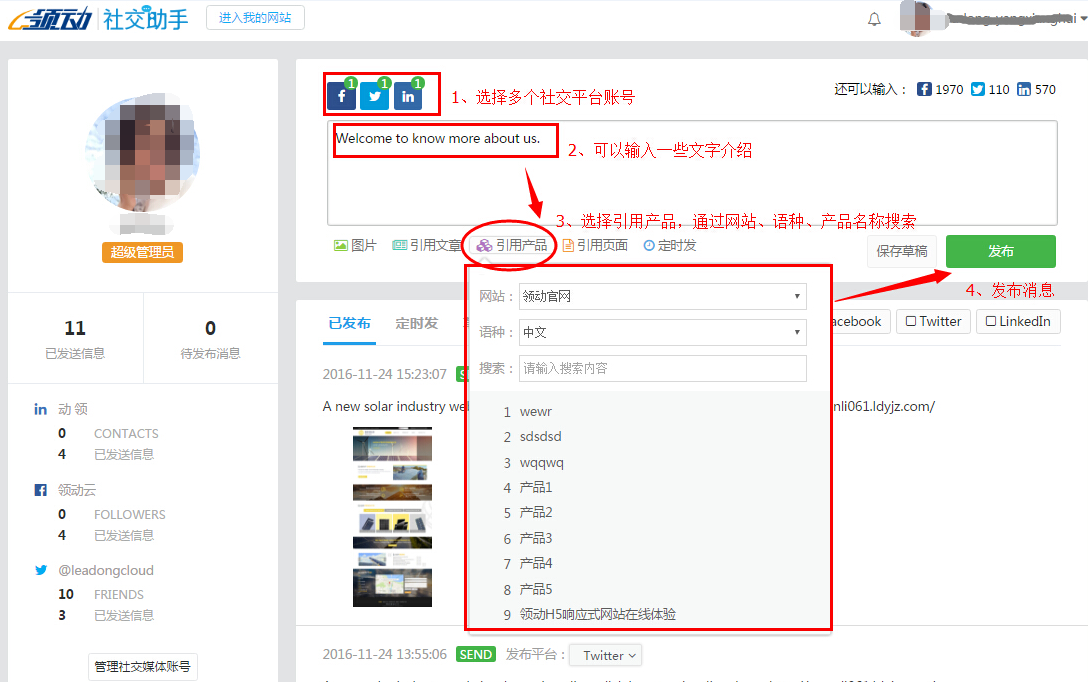This screenshot has width=1088, height=682.
Task: Open the 语种 language dropdown
Action: 662,332
